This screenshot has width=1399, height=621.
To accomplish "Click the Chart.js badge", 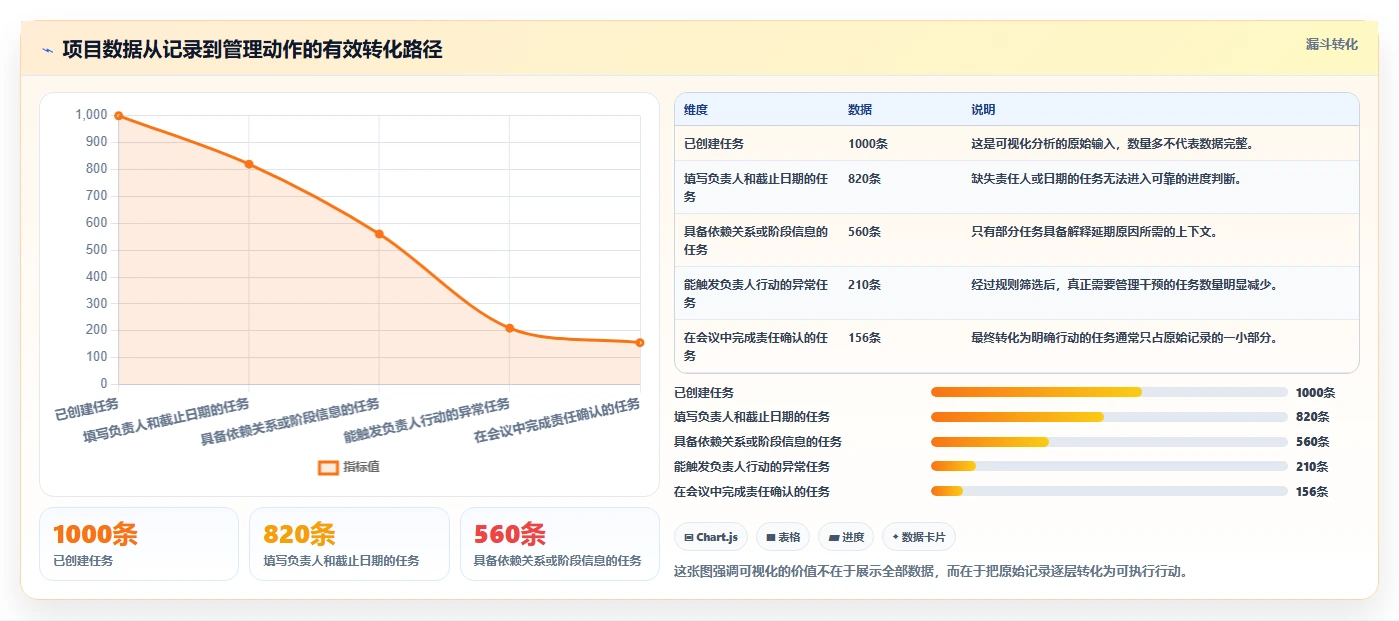I will coord(711,537).
